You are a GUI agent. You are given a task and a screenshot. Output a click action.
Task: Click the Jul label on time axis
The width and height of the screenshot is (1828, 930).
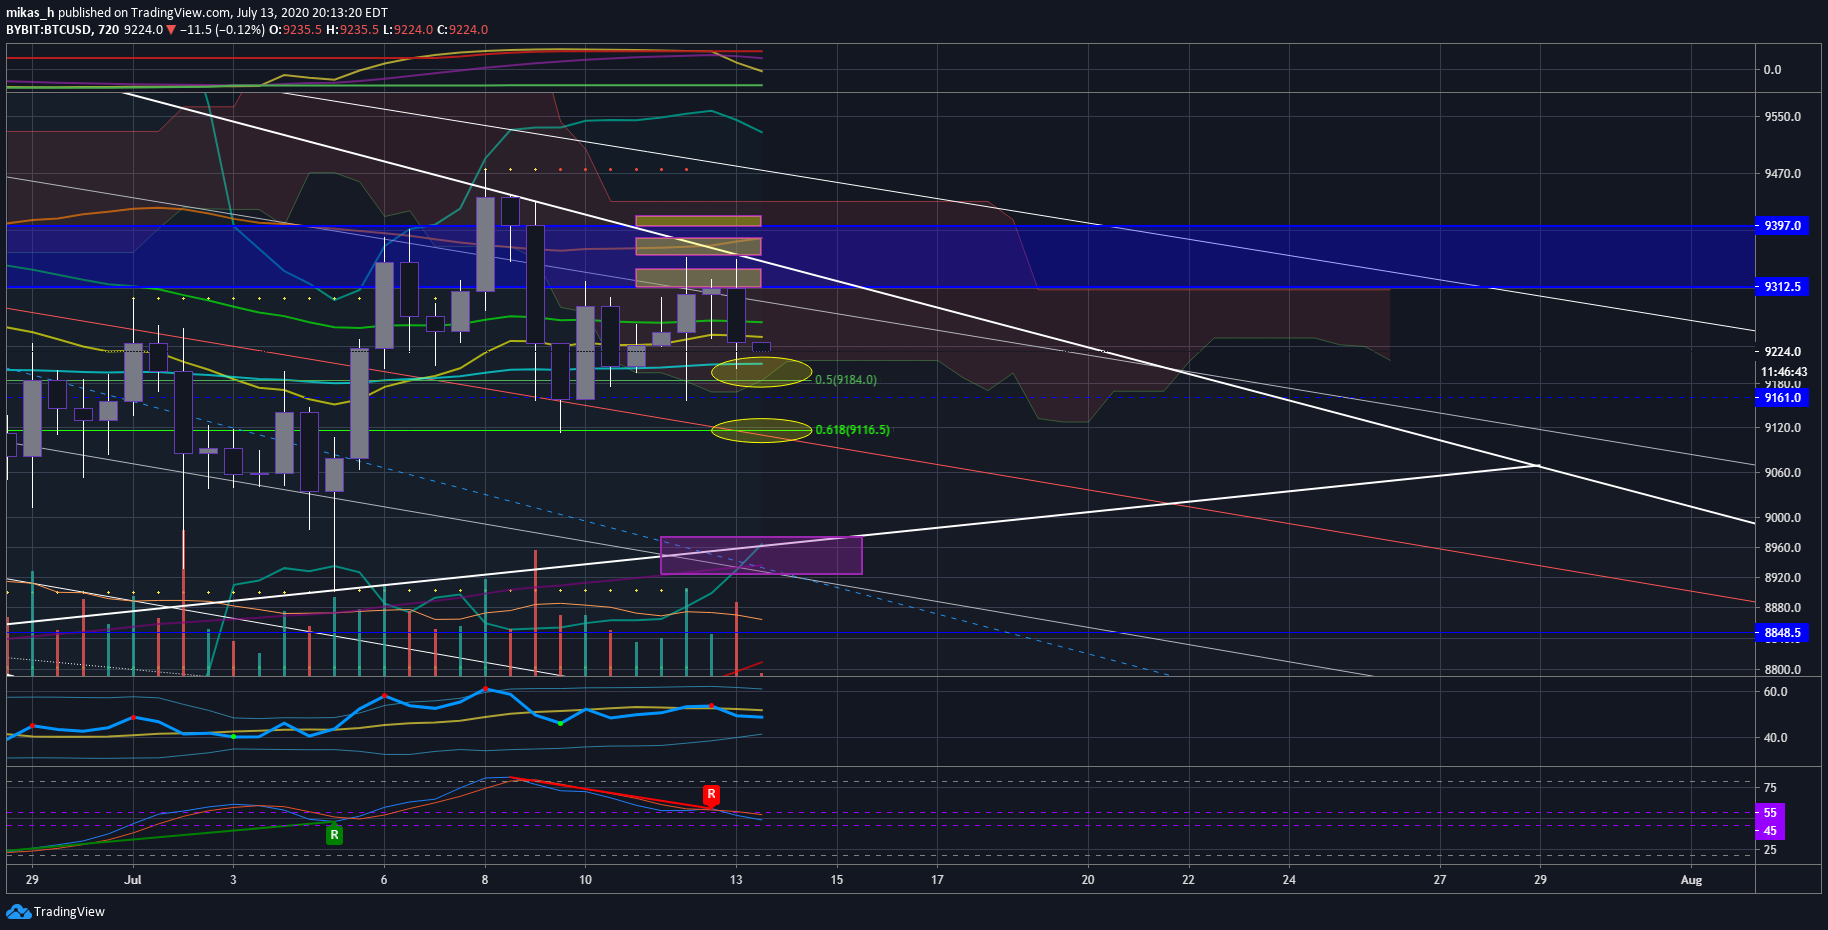point(133,880)
